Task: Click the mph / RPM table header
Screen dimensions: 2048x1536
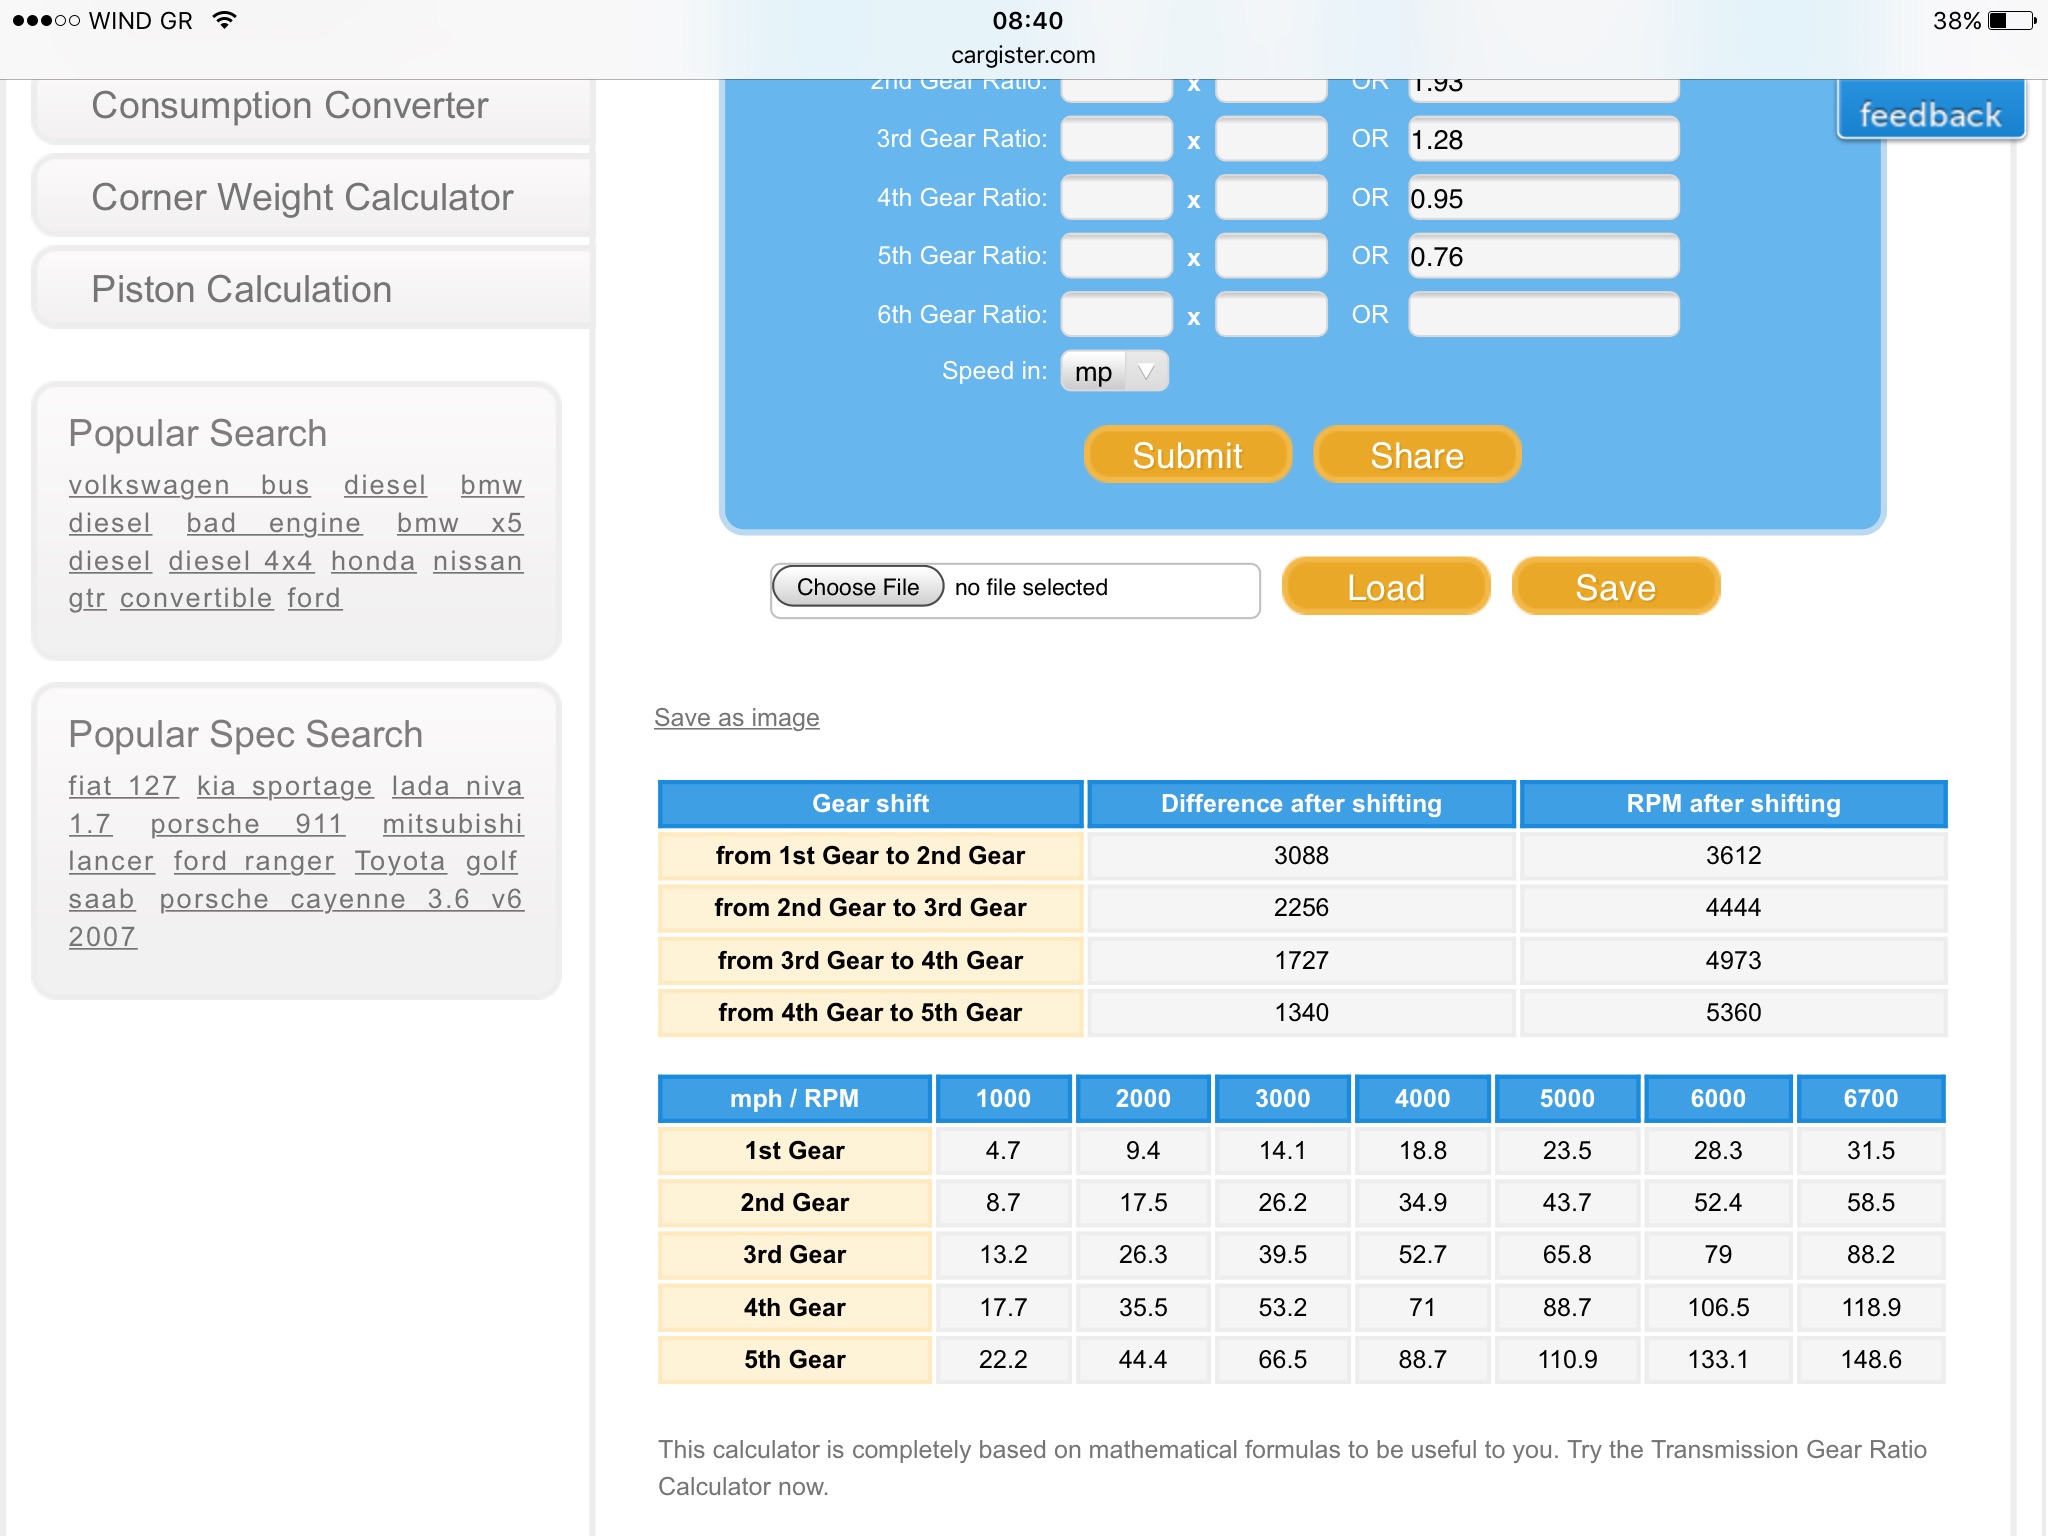Action: tap(795, 1099)
